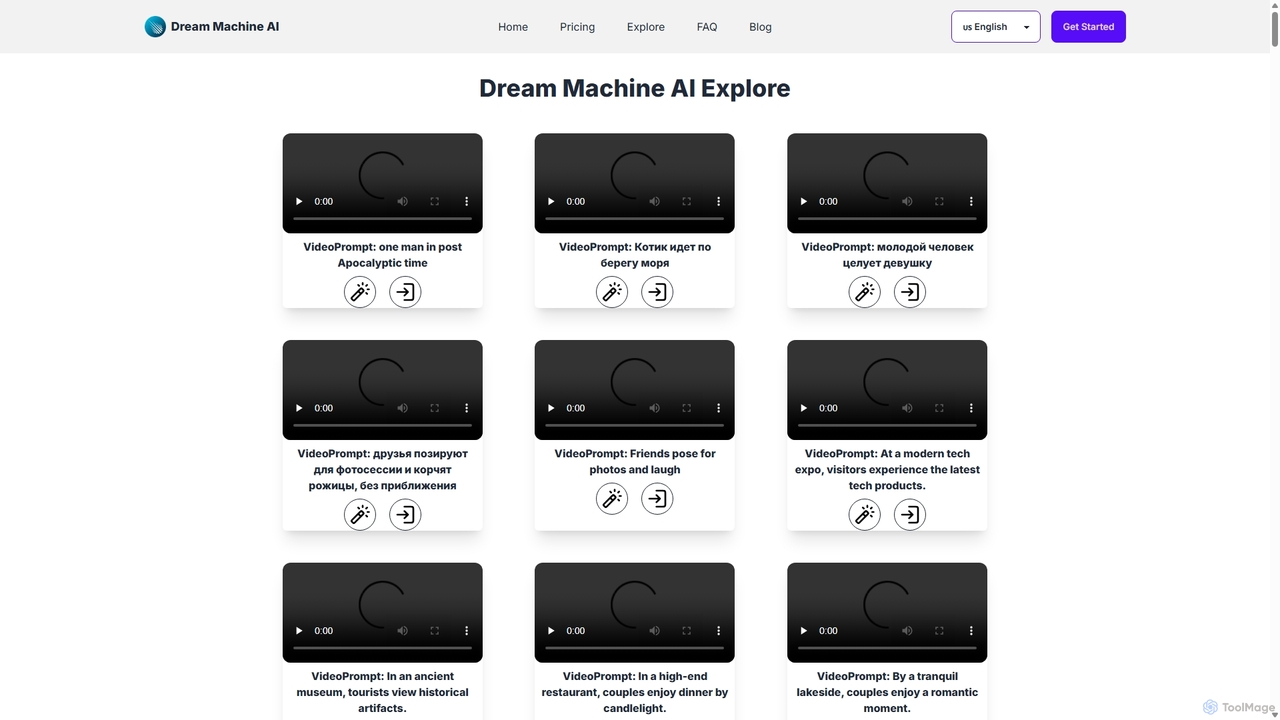Mute the 'Friends pose for photos and laugh' video
Viewport: 1280px width, 720px height.
pos(654,408)
